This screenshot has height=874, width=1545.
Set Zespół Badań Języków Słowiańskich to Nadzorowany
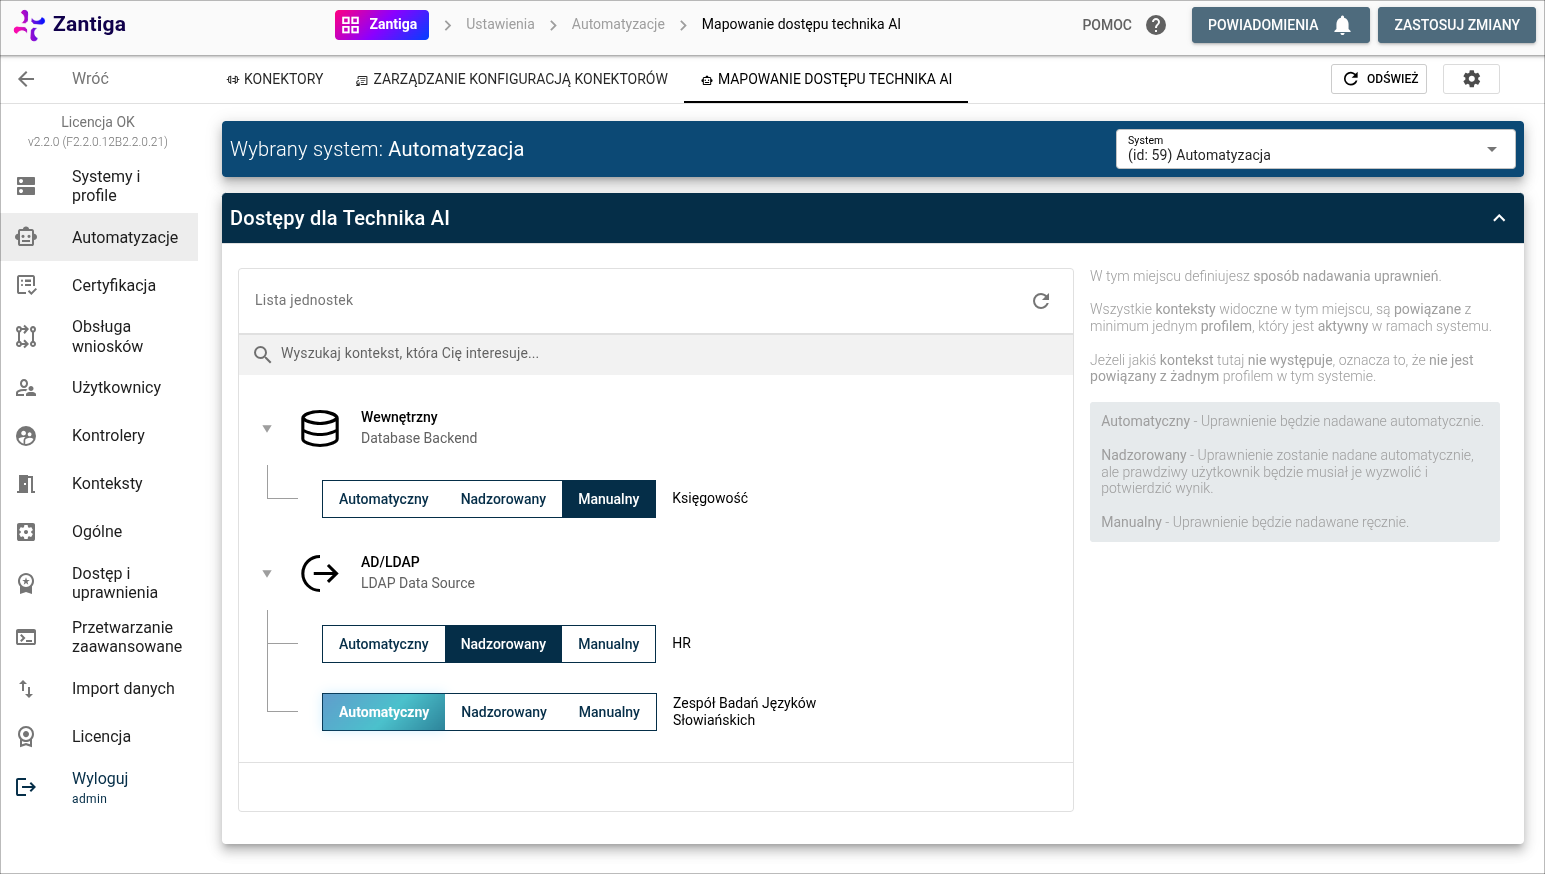tap(503, 712)
